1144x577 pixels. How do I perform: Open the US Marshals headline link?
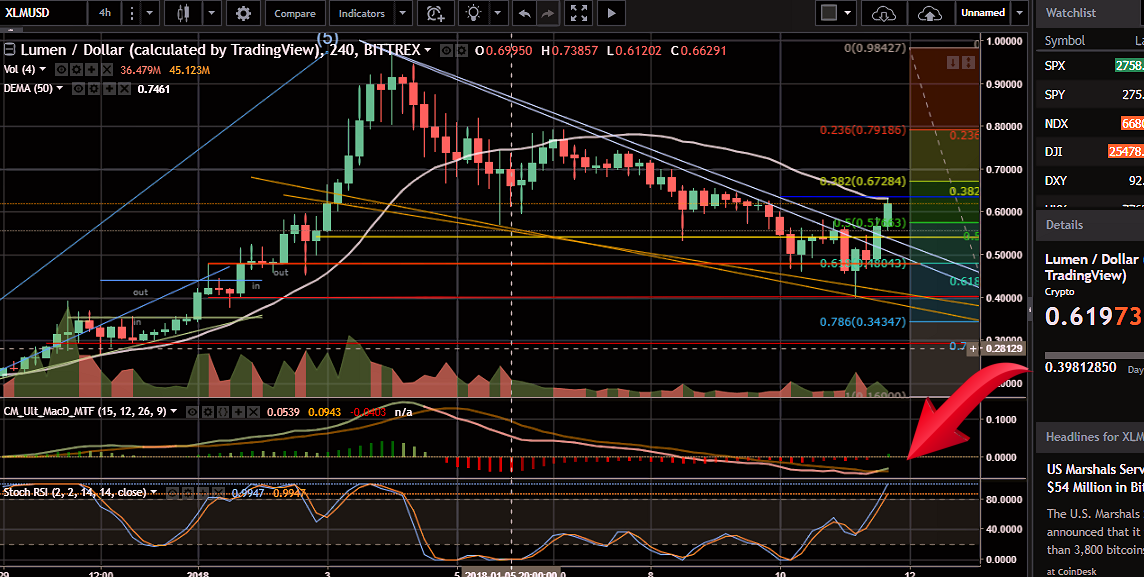pos(1094,478)
